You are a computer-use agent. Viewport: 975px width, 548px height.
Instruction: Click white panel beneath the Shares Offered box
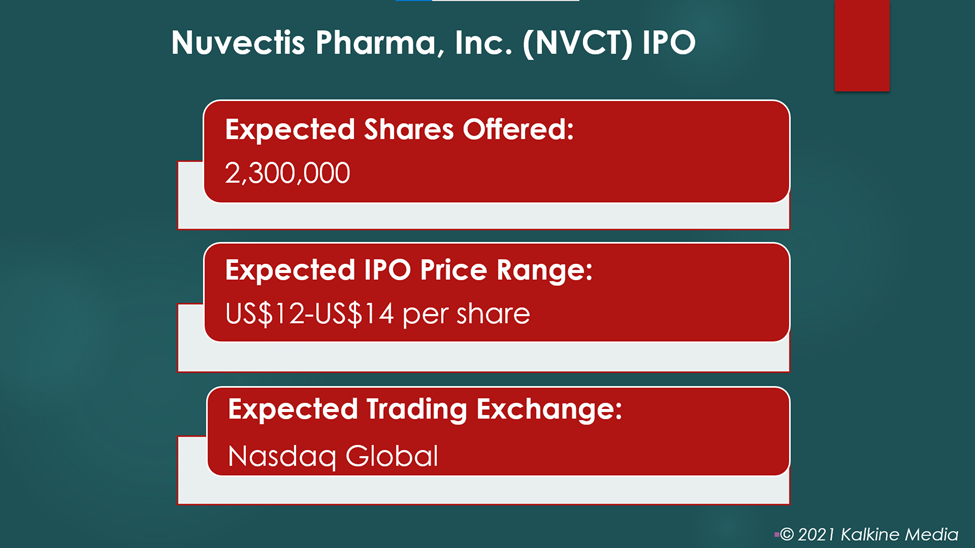point(484,215)
